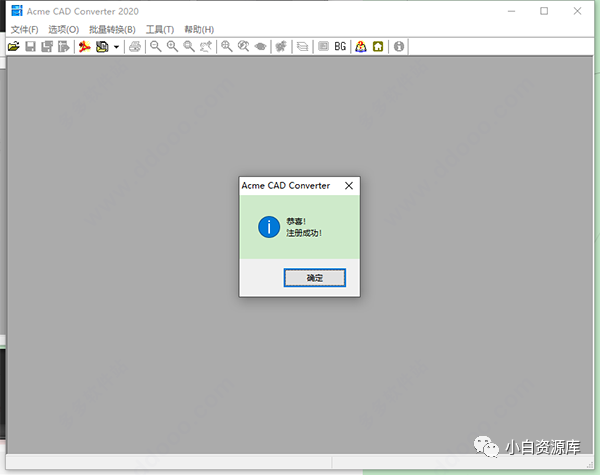This screenshot has height=475, width=600.
Task: Click the layout list icon before BG
Action: coord(323,47)
